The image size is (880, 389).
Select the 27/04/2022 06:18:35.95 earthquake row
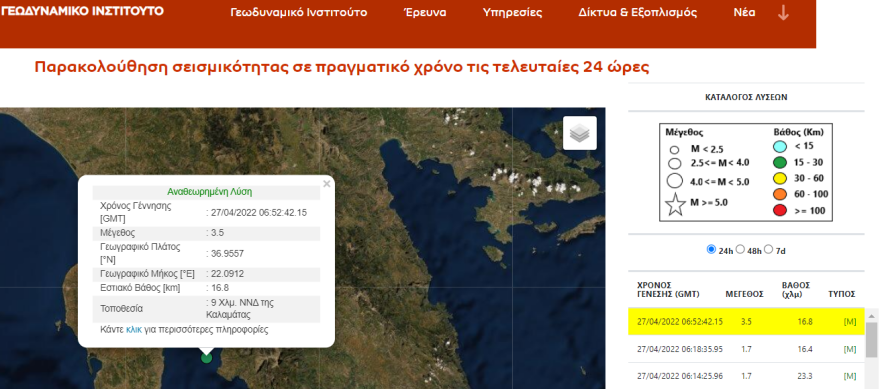[746, 349]
